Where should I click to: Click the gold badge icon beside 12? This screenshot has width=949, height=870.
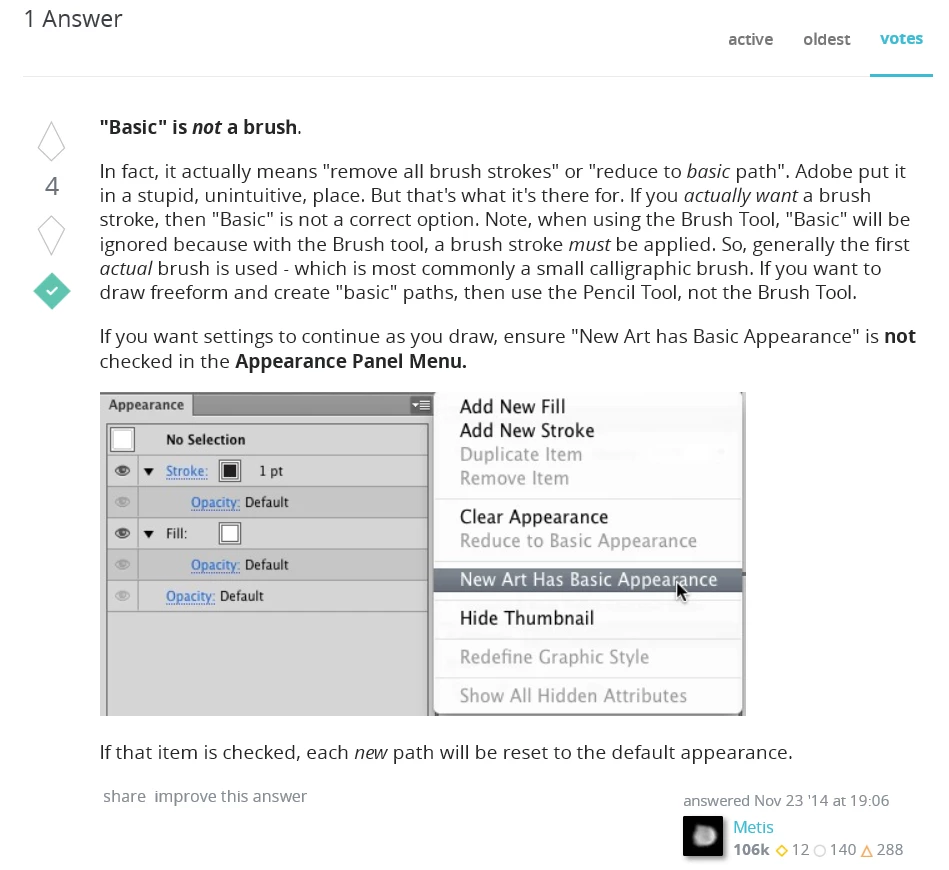(781, 851)
